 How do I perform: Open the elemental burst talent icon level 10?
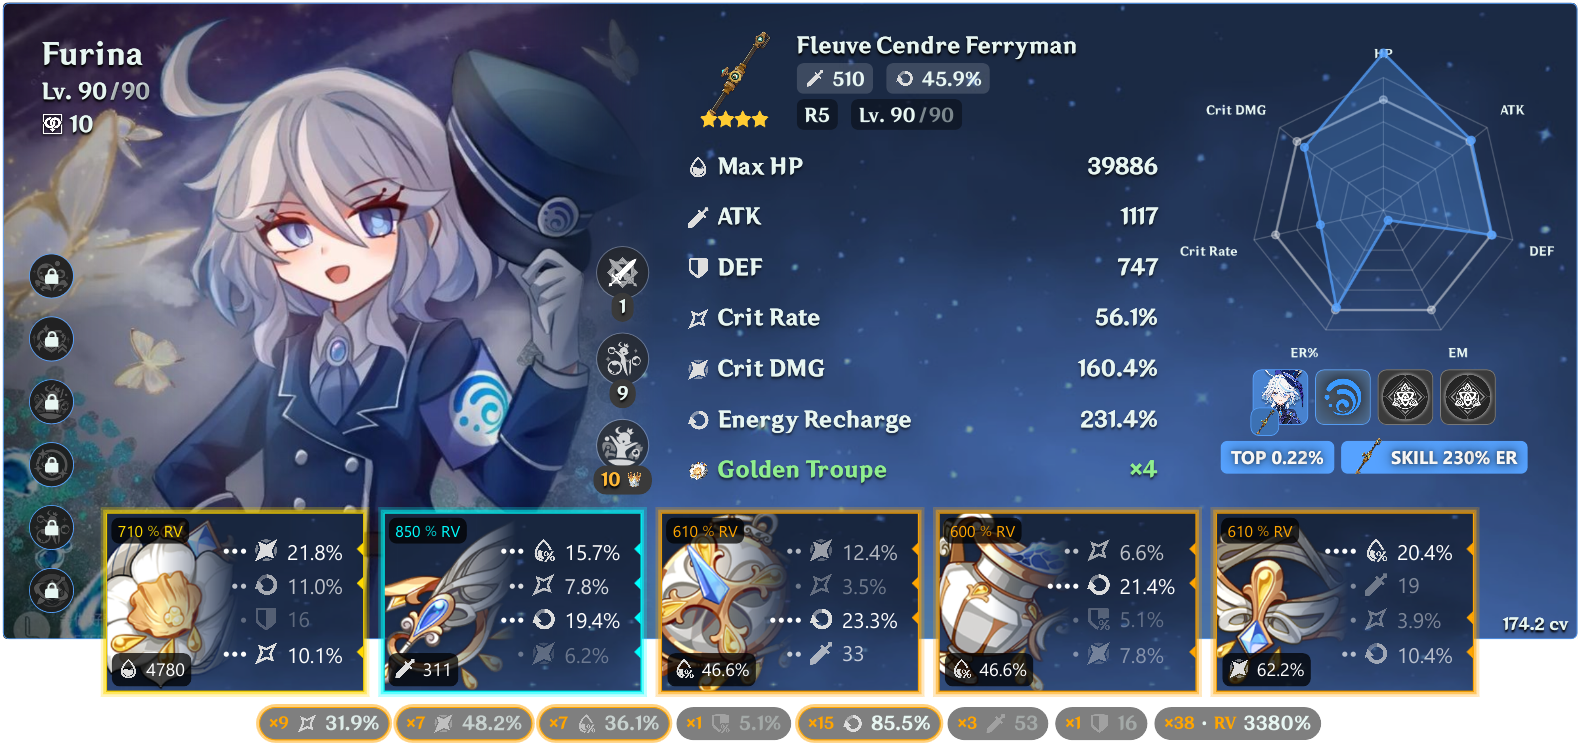point(623,445)
